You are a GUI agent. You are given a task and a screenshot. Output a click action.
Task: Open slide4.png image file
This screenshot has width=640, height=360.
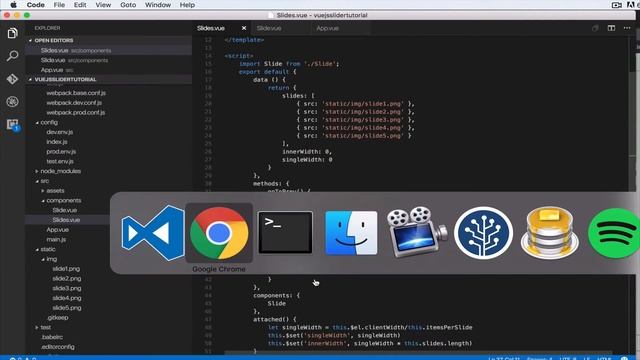[x=67, y=298]
